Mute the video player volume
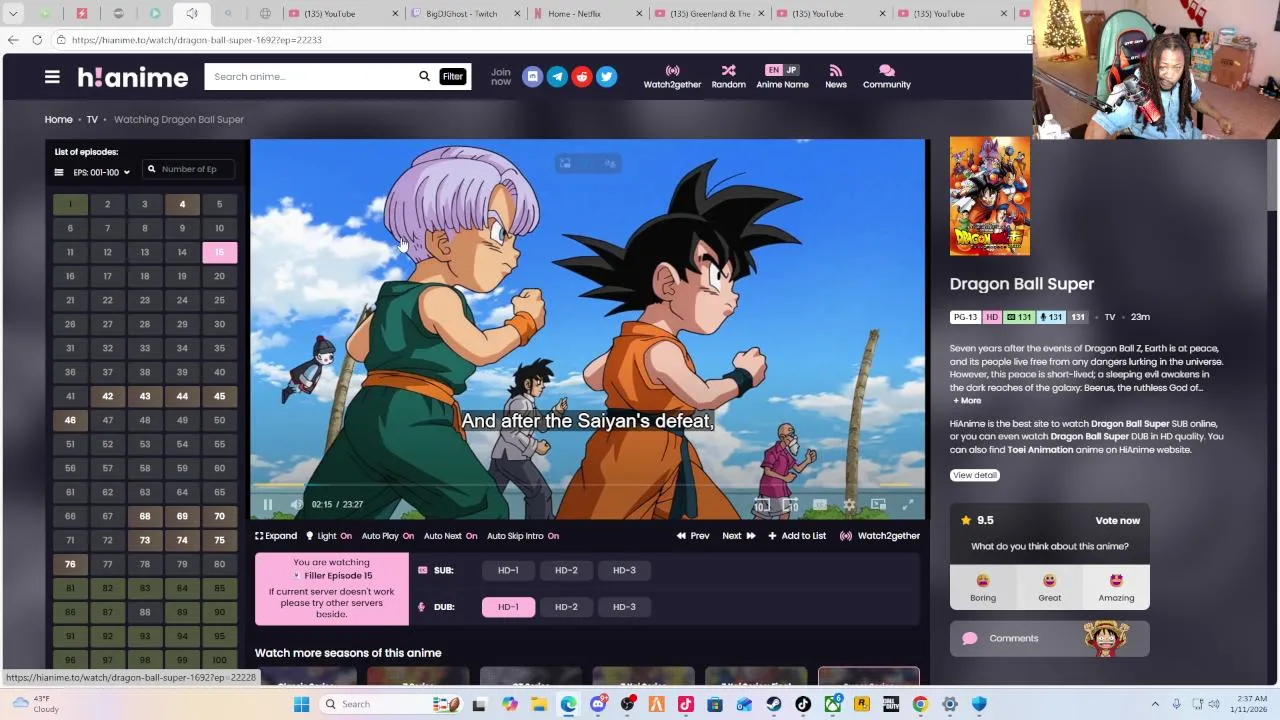1280x720 pixels. (x=296, y=505)
